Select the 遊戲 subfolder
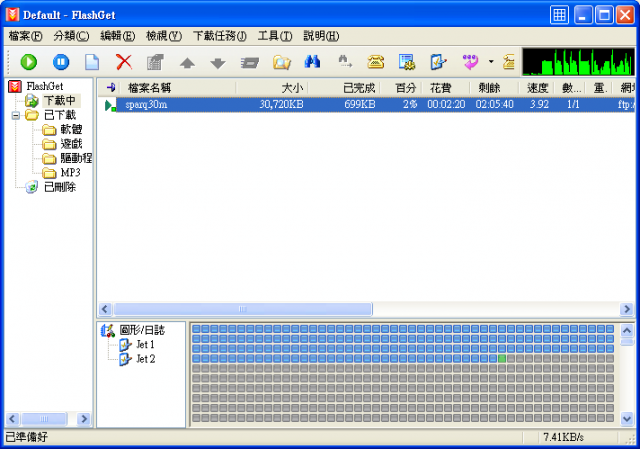The width and height of the screenshot is (640, 449). click(71, 144)
